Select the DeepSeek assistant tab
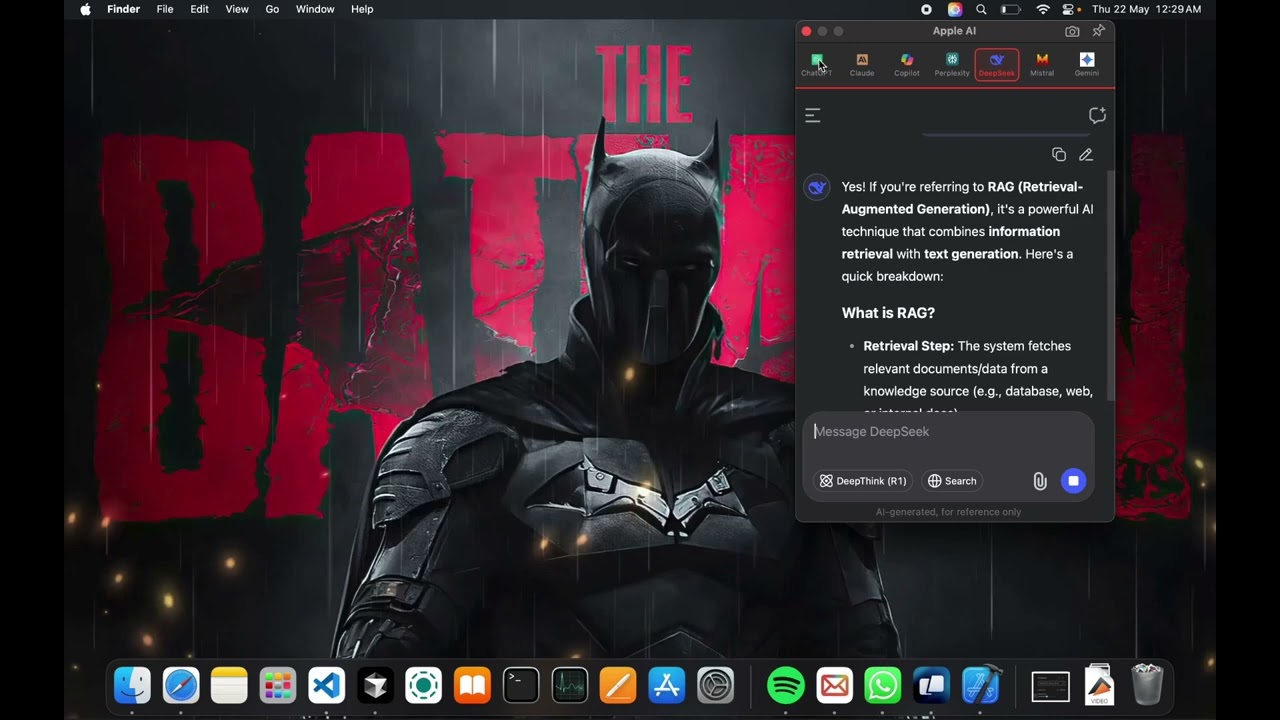This screenshot has height=720, width=1280. click(997, 65)
